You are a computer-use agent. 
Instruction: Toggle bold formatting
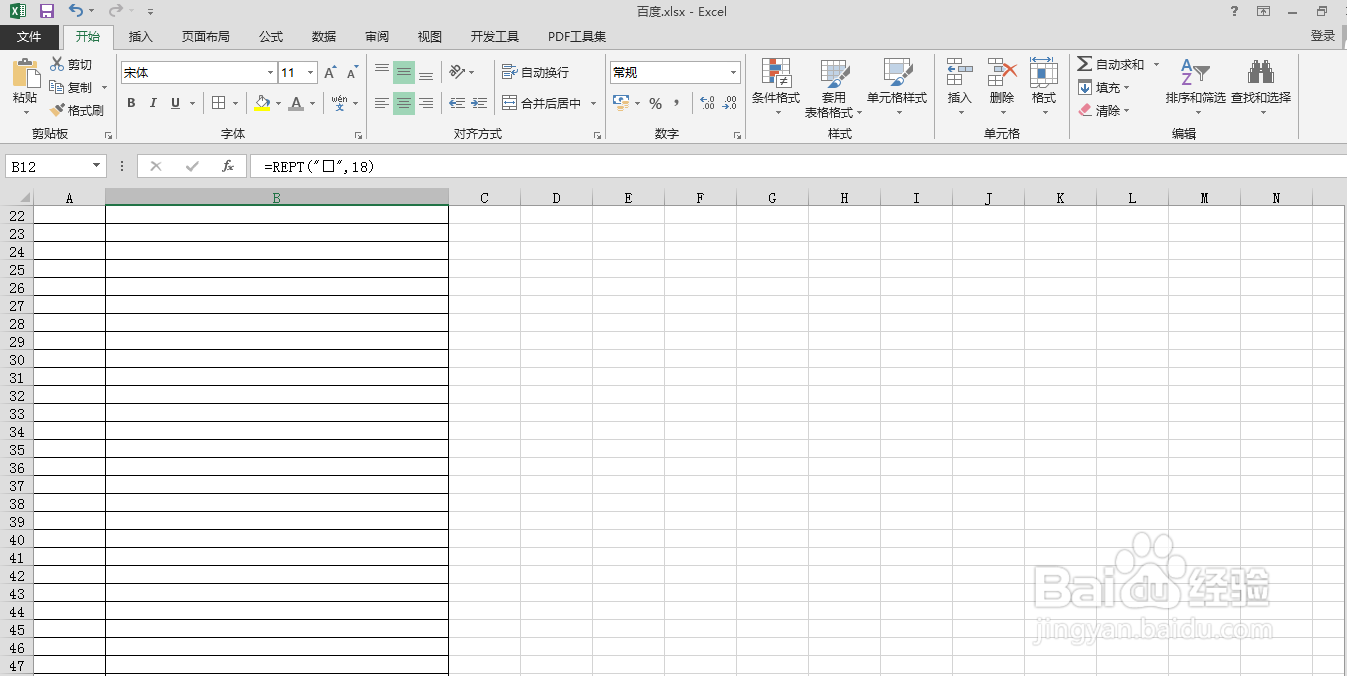(x=131, y=103)
